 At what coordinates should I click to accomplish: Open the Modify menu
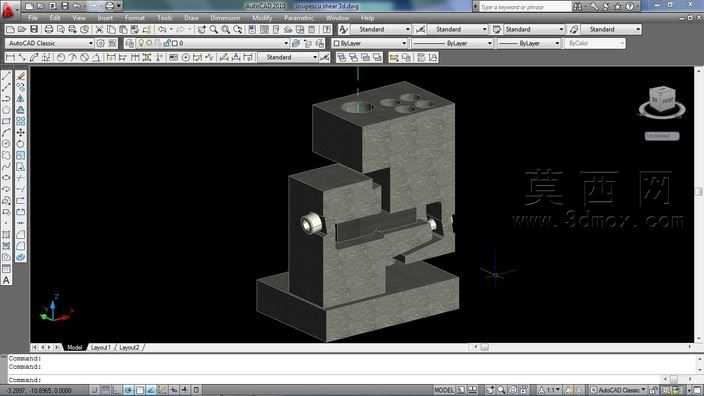[262, 18]
